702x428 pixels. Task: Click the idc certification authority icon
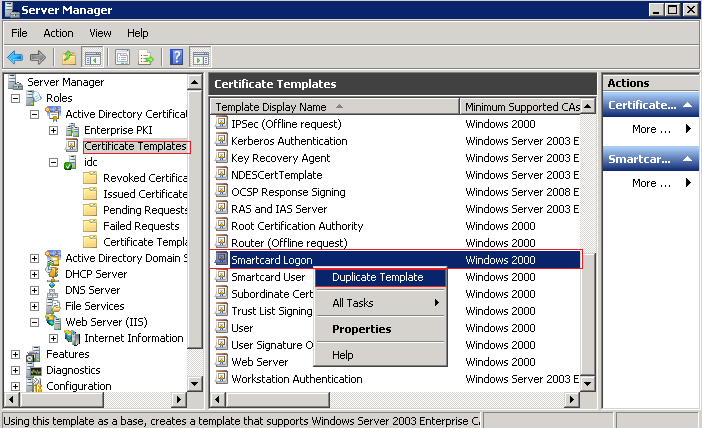click(x=70, y=162)
